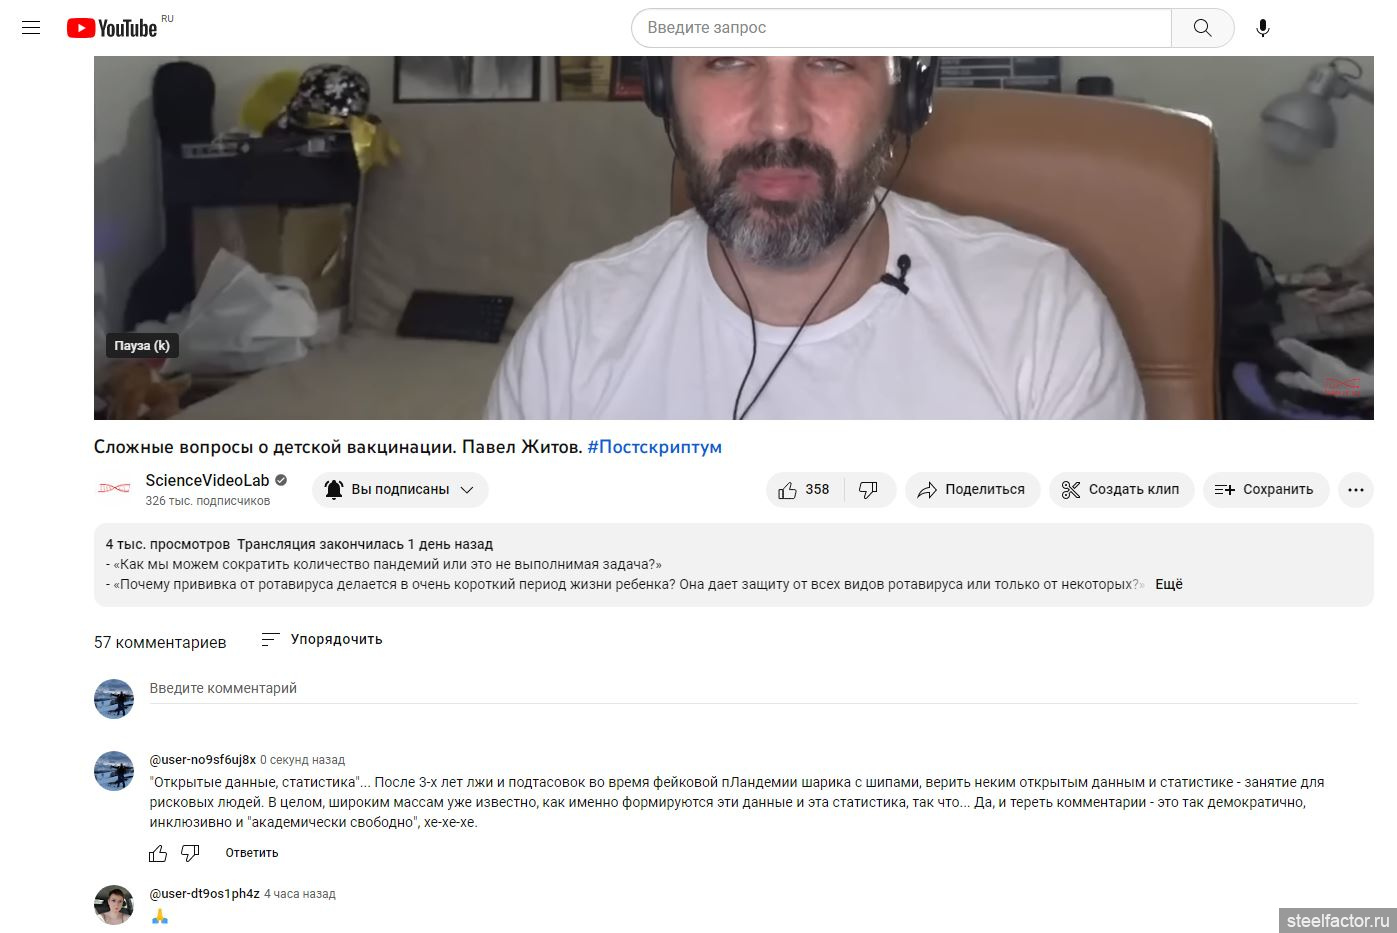This screenshot has height=933, width=1397.
Task: Open the hamburger guide menu
Action: point(31,28)
